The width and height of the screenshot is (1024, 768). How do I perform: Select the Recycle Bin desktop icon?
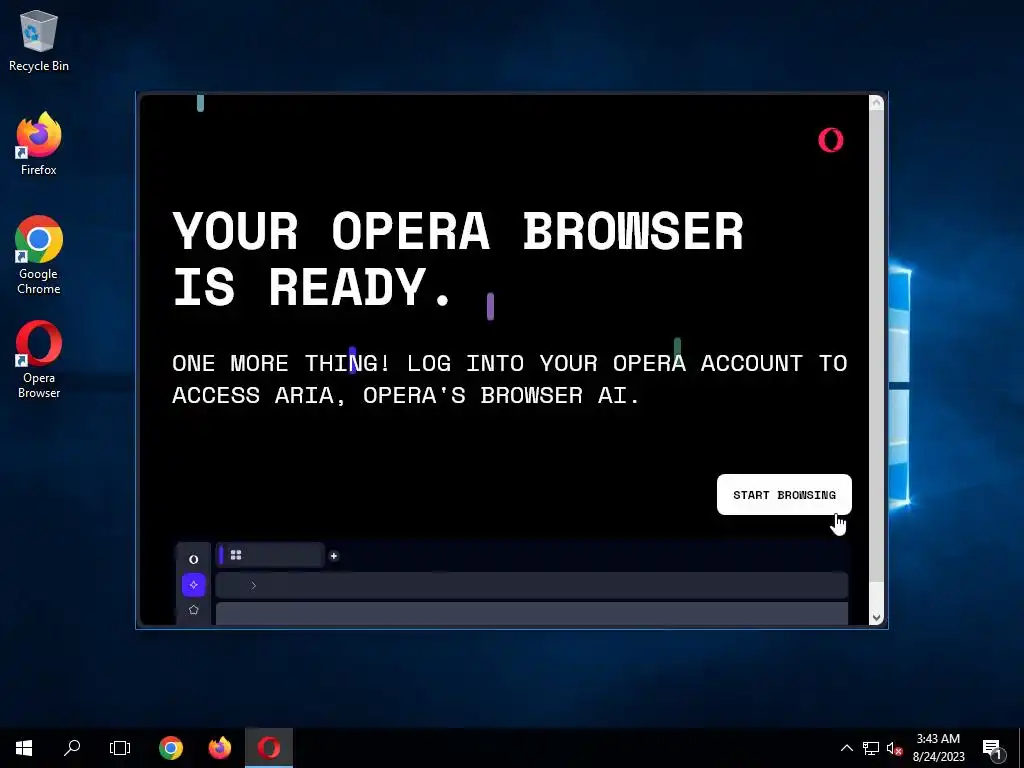tap(39, 40)
